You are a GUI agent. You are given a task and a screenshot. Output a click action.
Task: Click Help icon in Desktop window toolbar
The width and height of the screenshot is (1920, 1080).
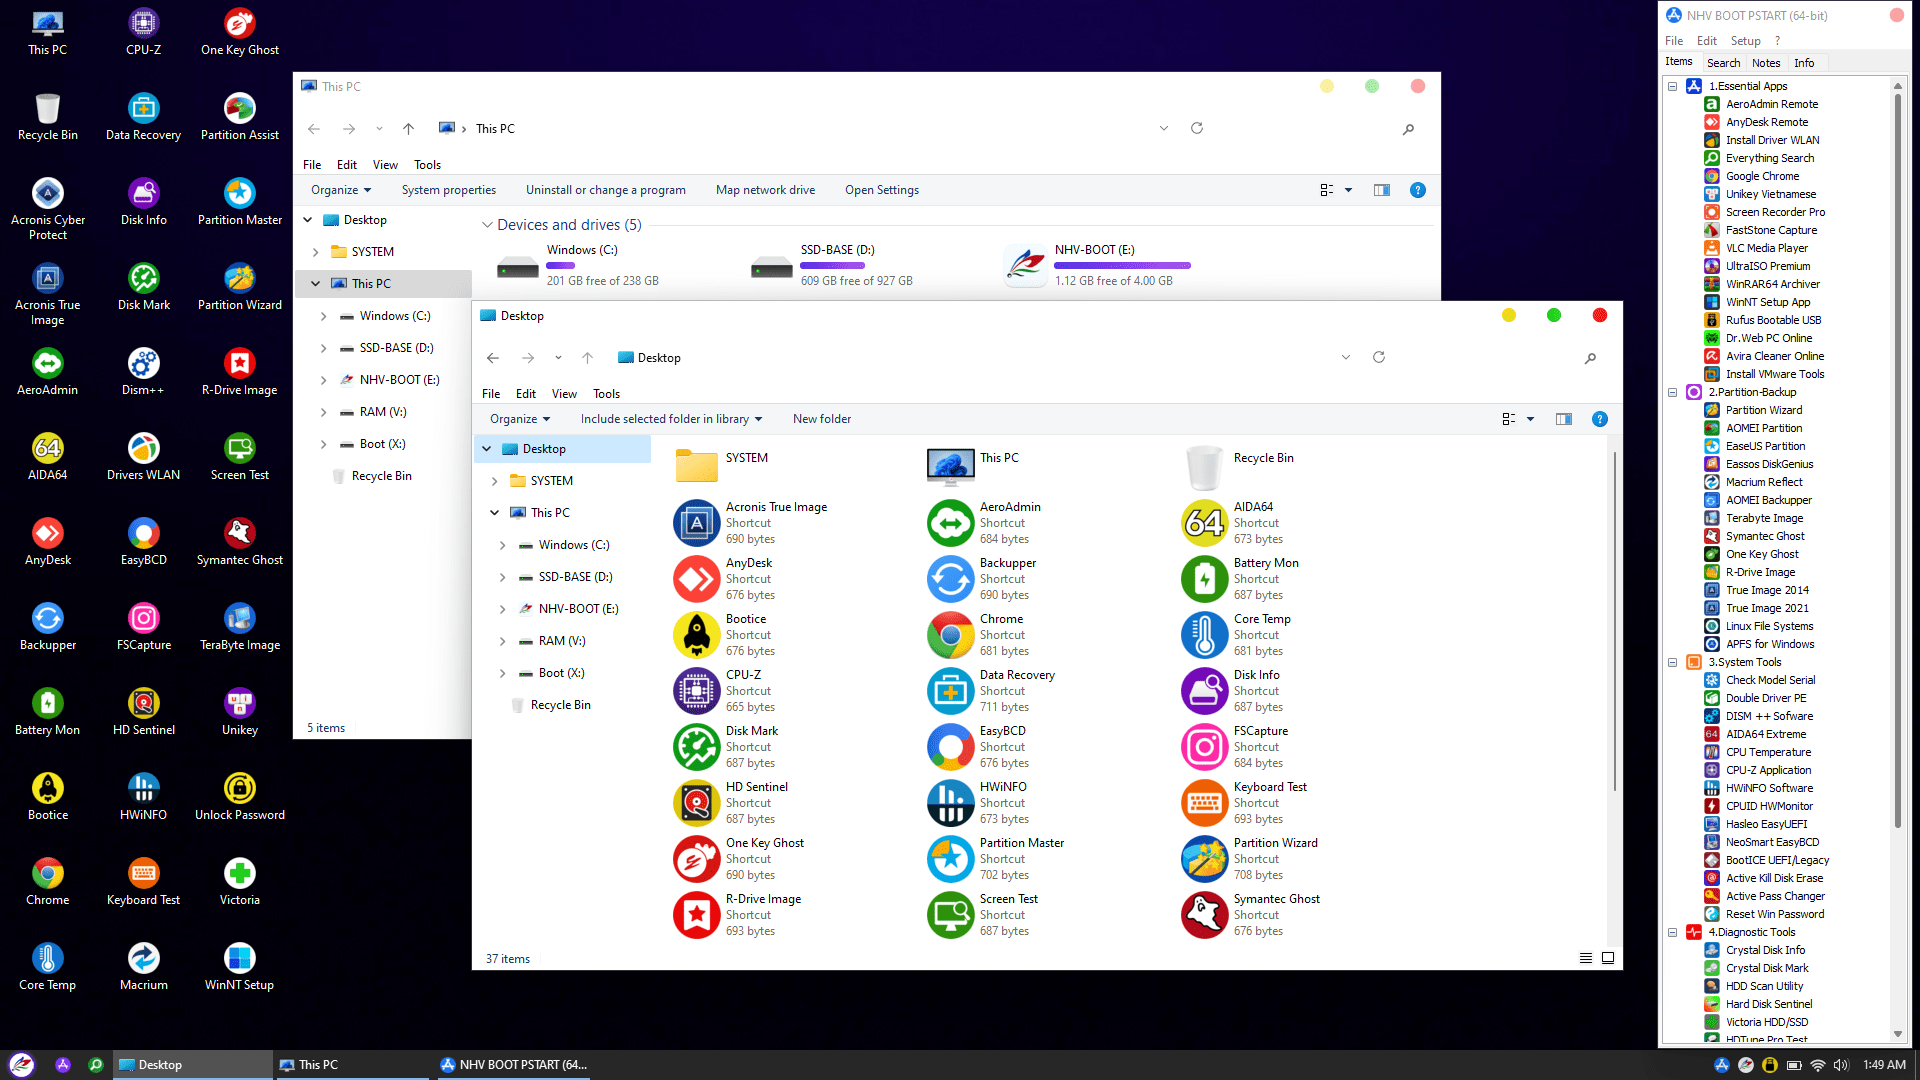pos(1600,419)
